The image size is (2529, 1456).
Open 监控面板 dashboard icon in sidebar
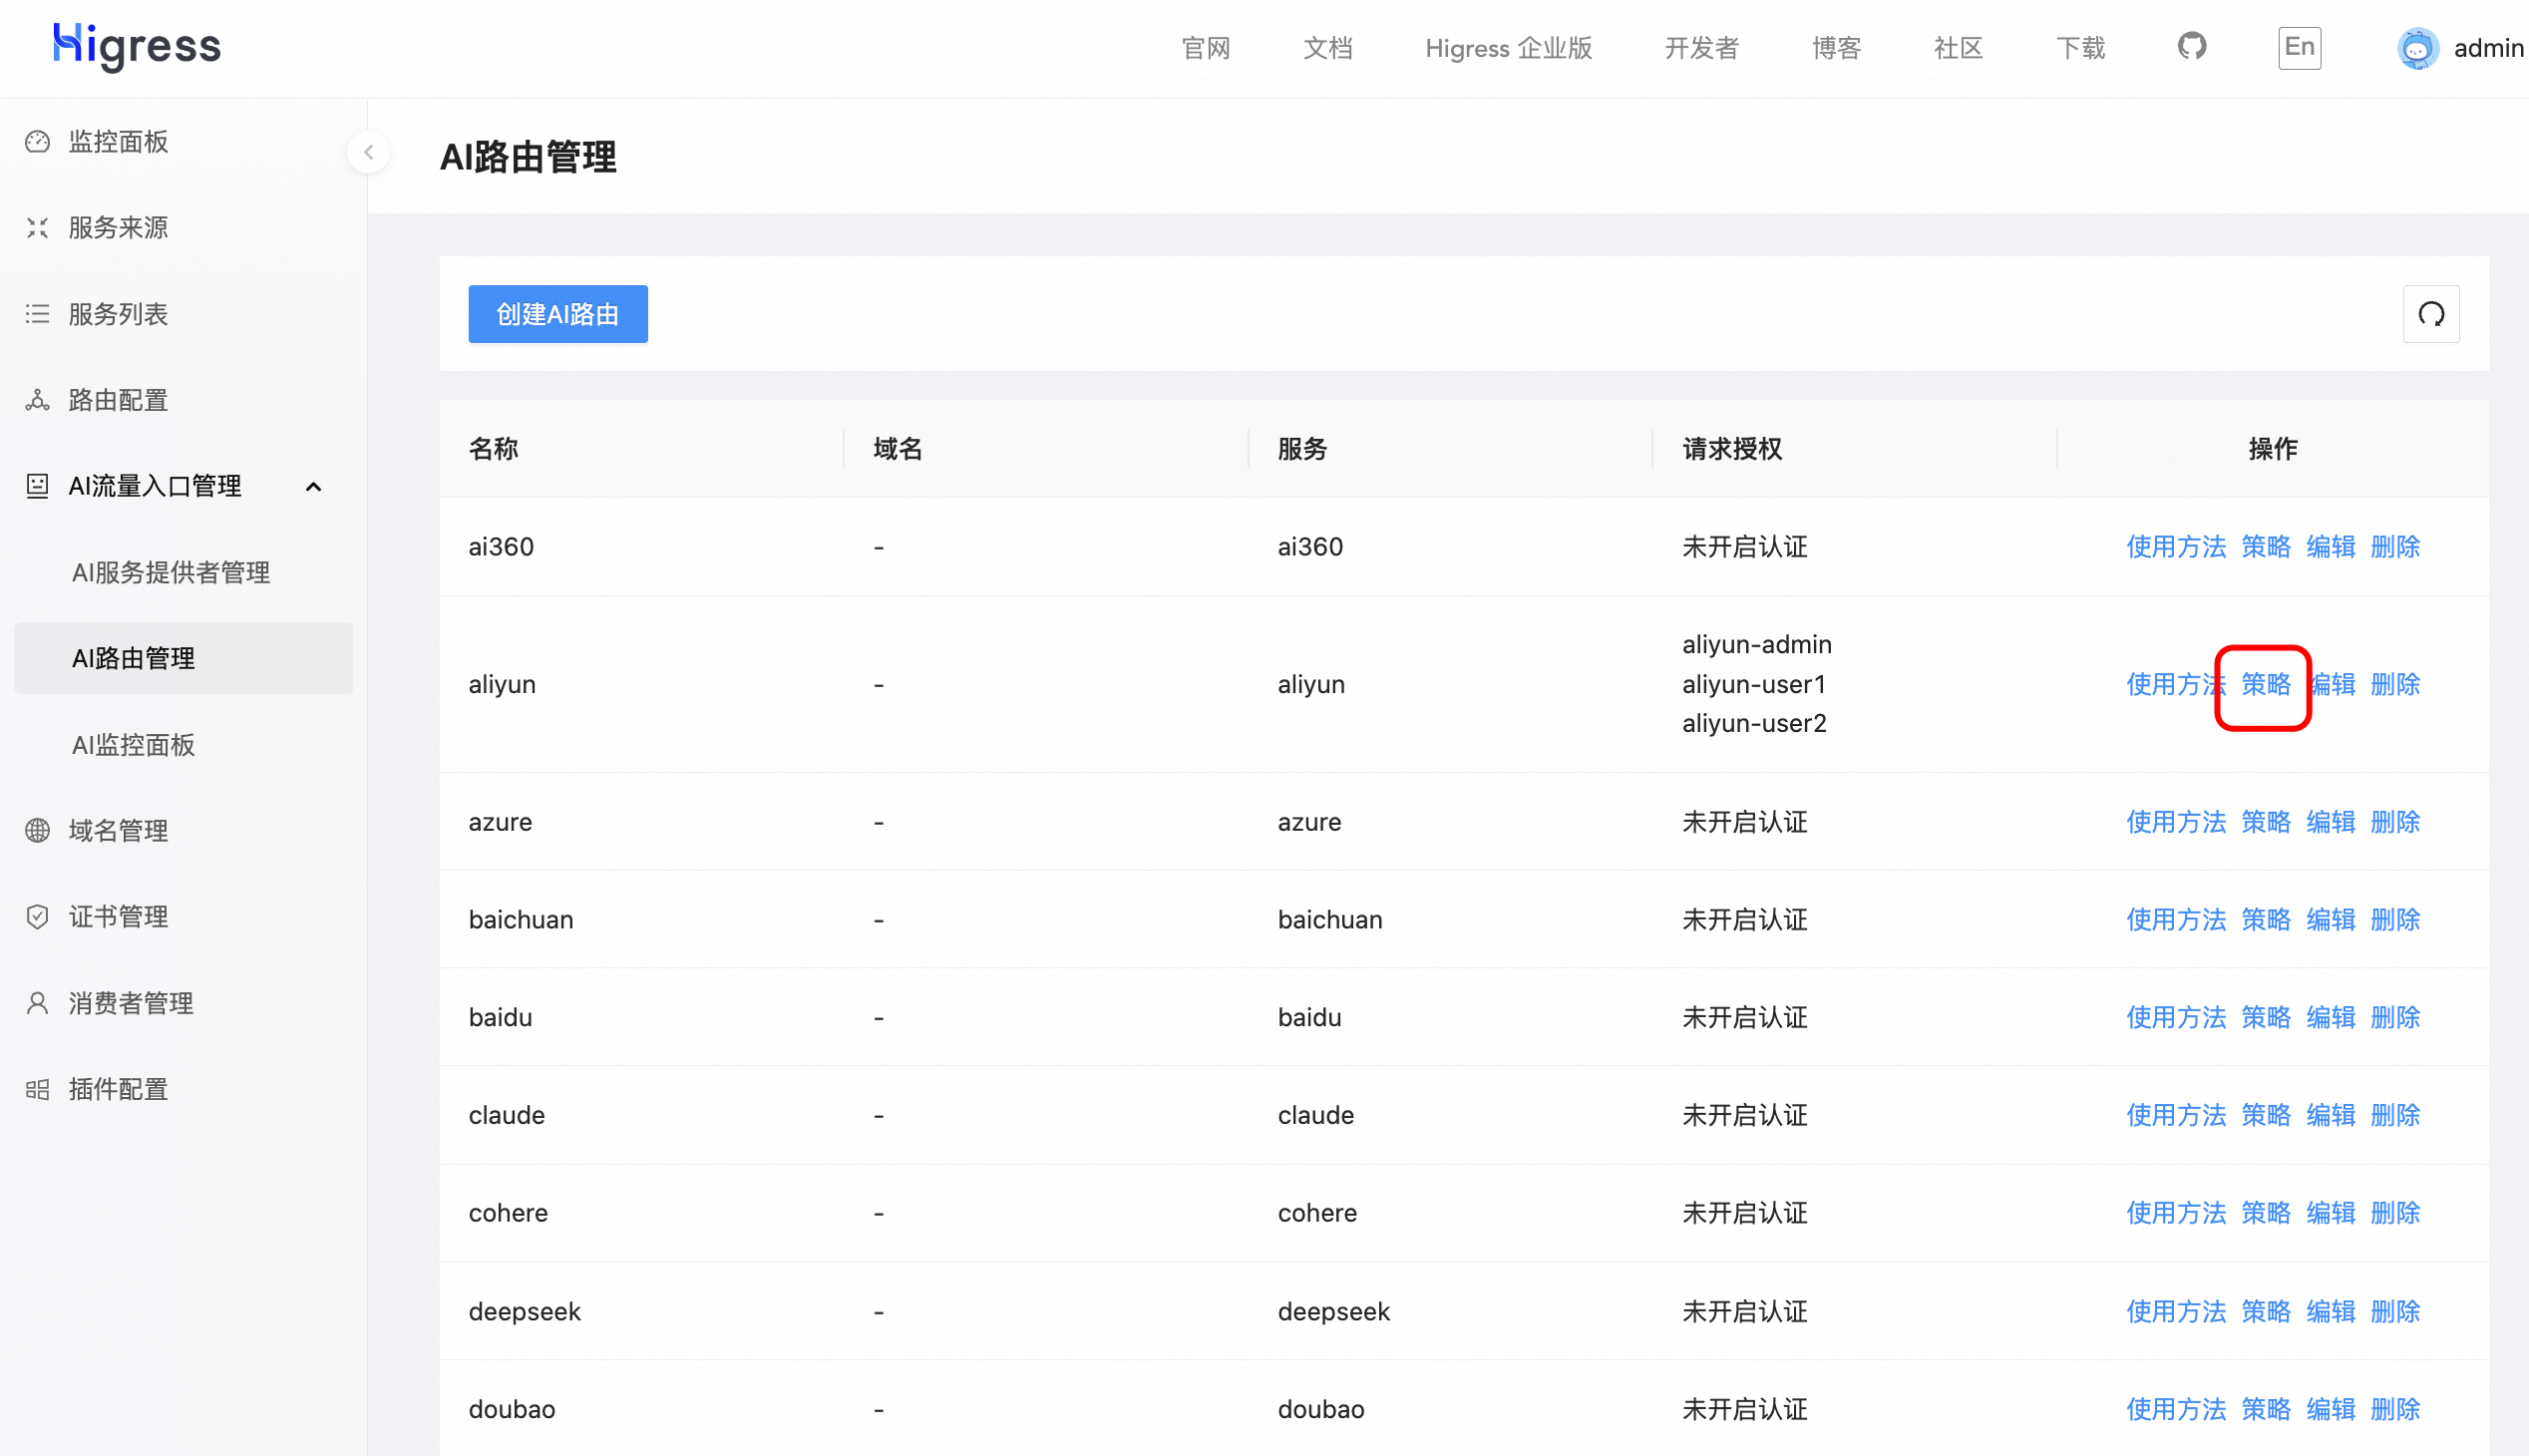tap(38, 142)
